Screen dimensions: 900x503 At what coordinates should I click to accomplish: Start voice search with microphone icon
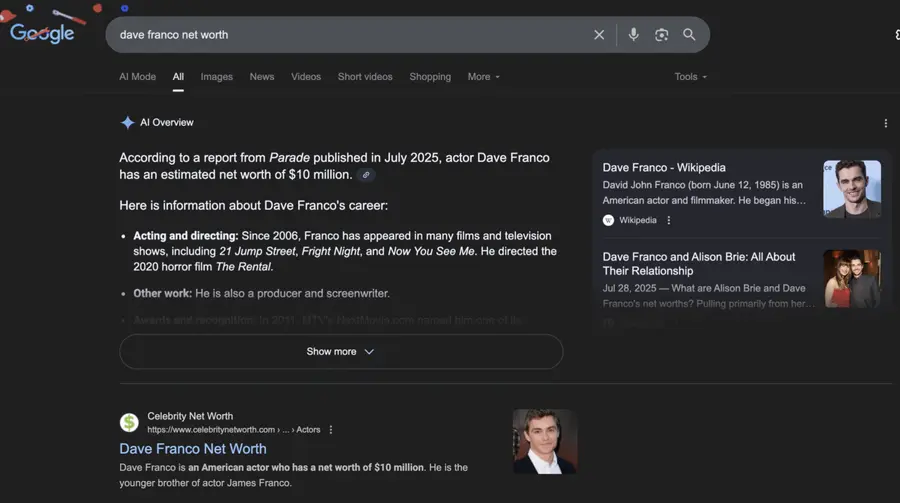pos(633,35)
